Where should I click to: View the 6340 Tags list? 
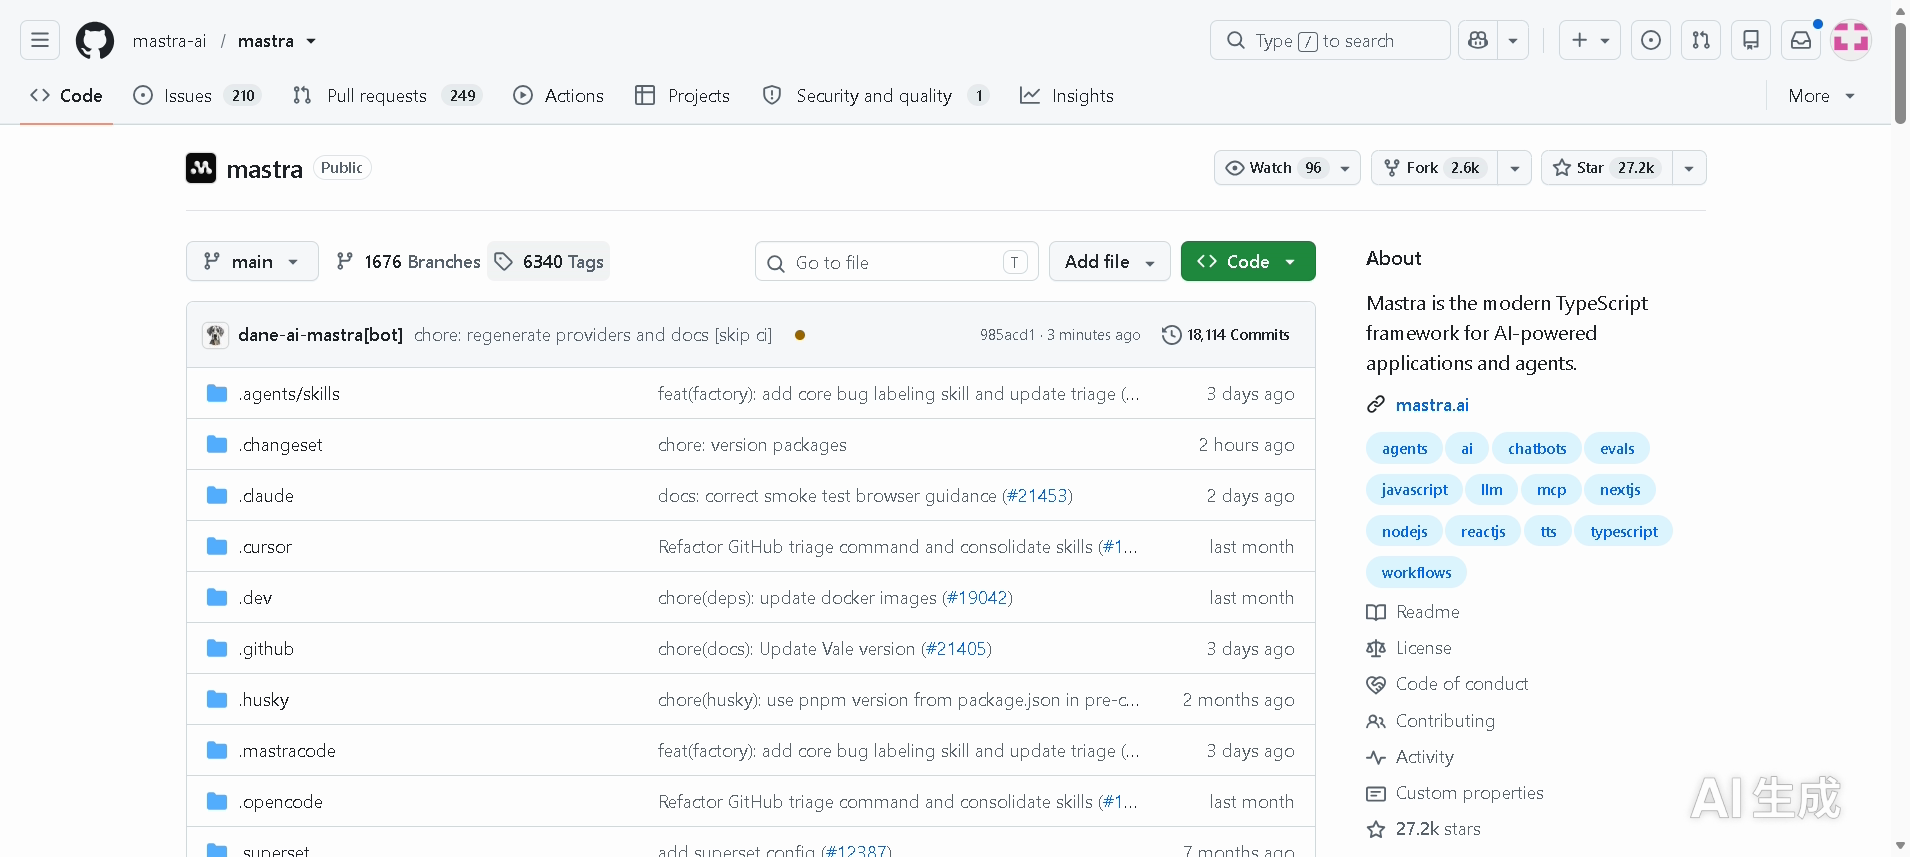click(x=549, y=261)
